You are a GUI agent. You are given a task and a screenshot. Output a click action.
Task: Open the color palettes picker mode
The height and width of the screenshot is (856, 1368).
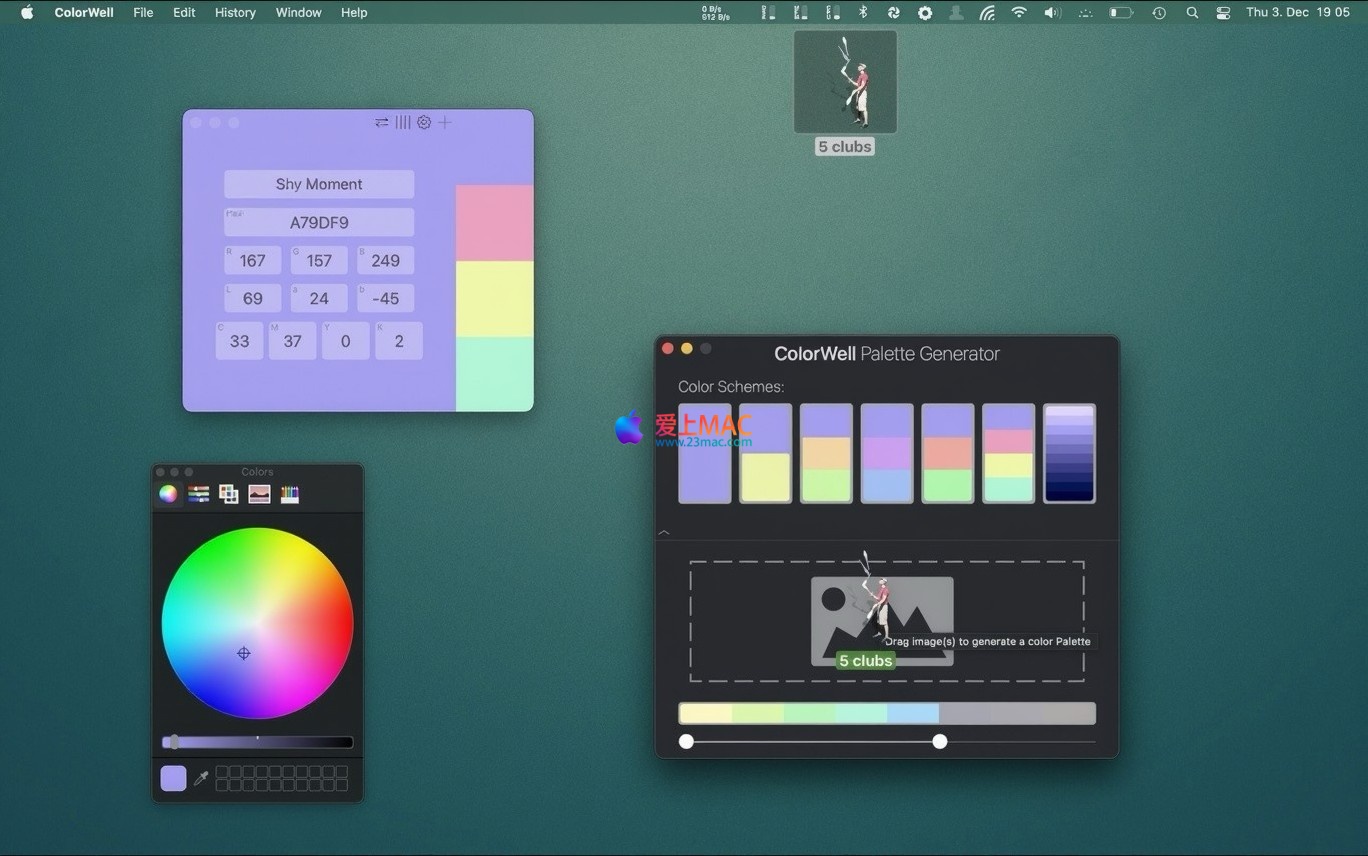(229, 494)
